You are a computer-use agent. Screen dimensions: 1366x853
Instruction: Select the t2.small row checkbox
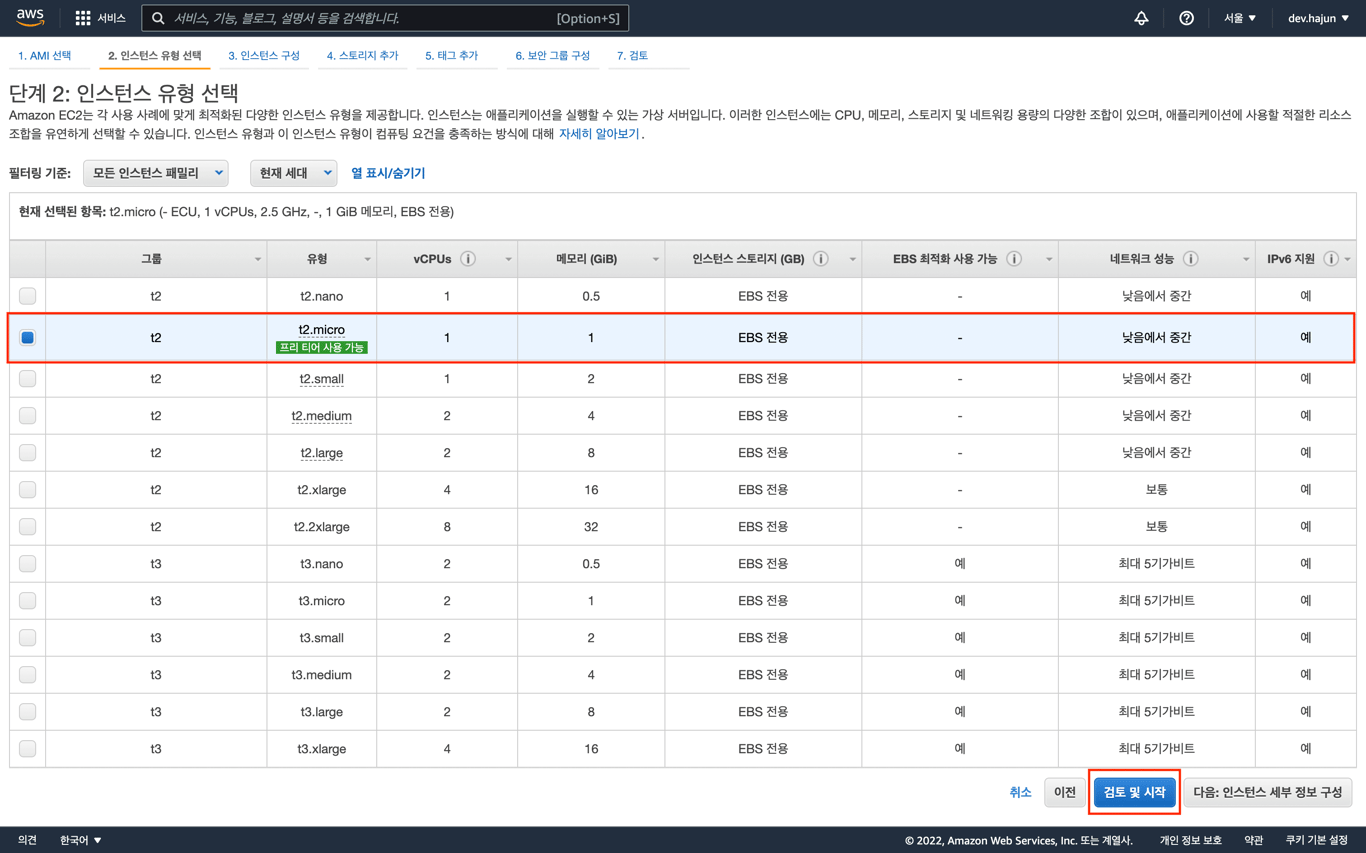(x=28, y=379)
